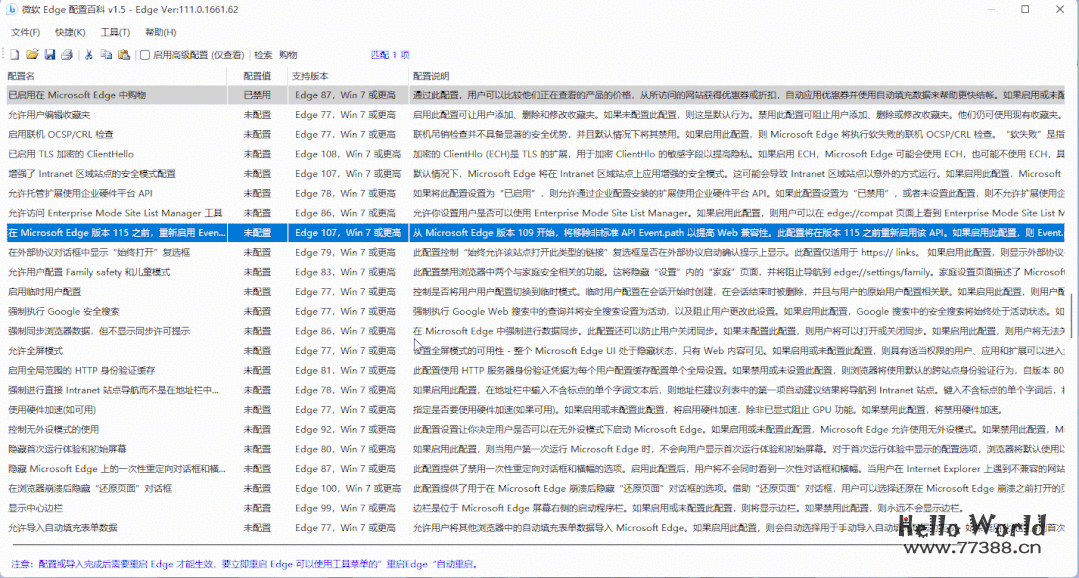Select the 显示中心边栏 configuration row

coord(36,508)
